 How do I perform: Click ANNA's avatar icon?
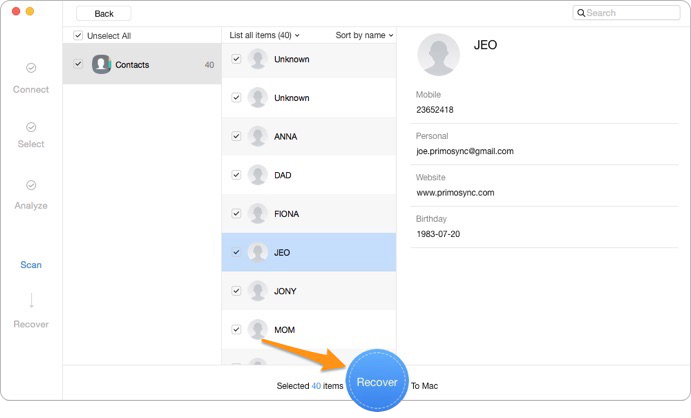pos(257,137)
